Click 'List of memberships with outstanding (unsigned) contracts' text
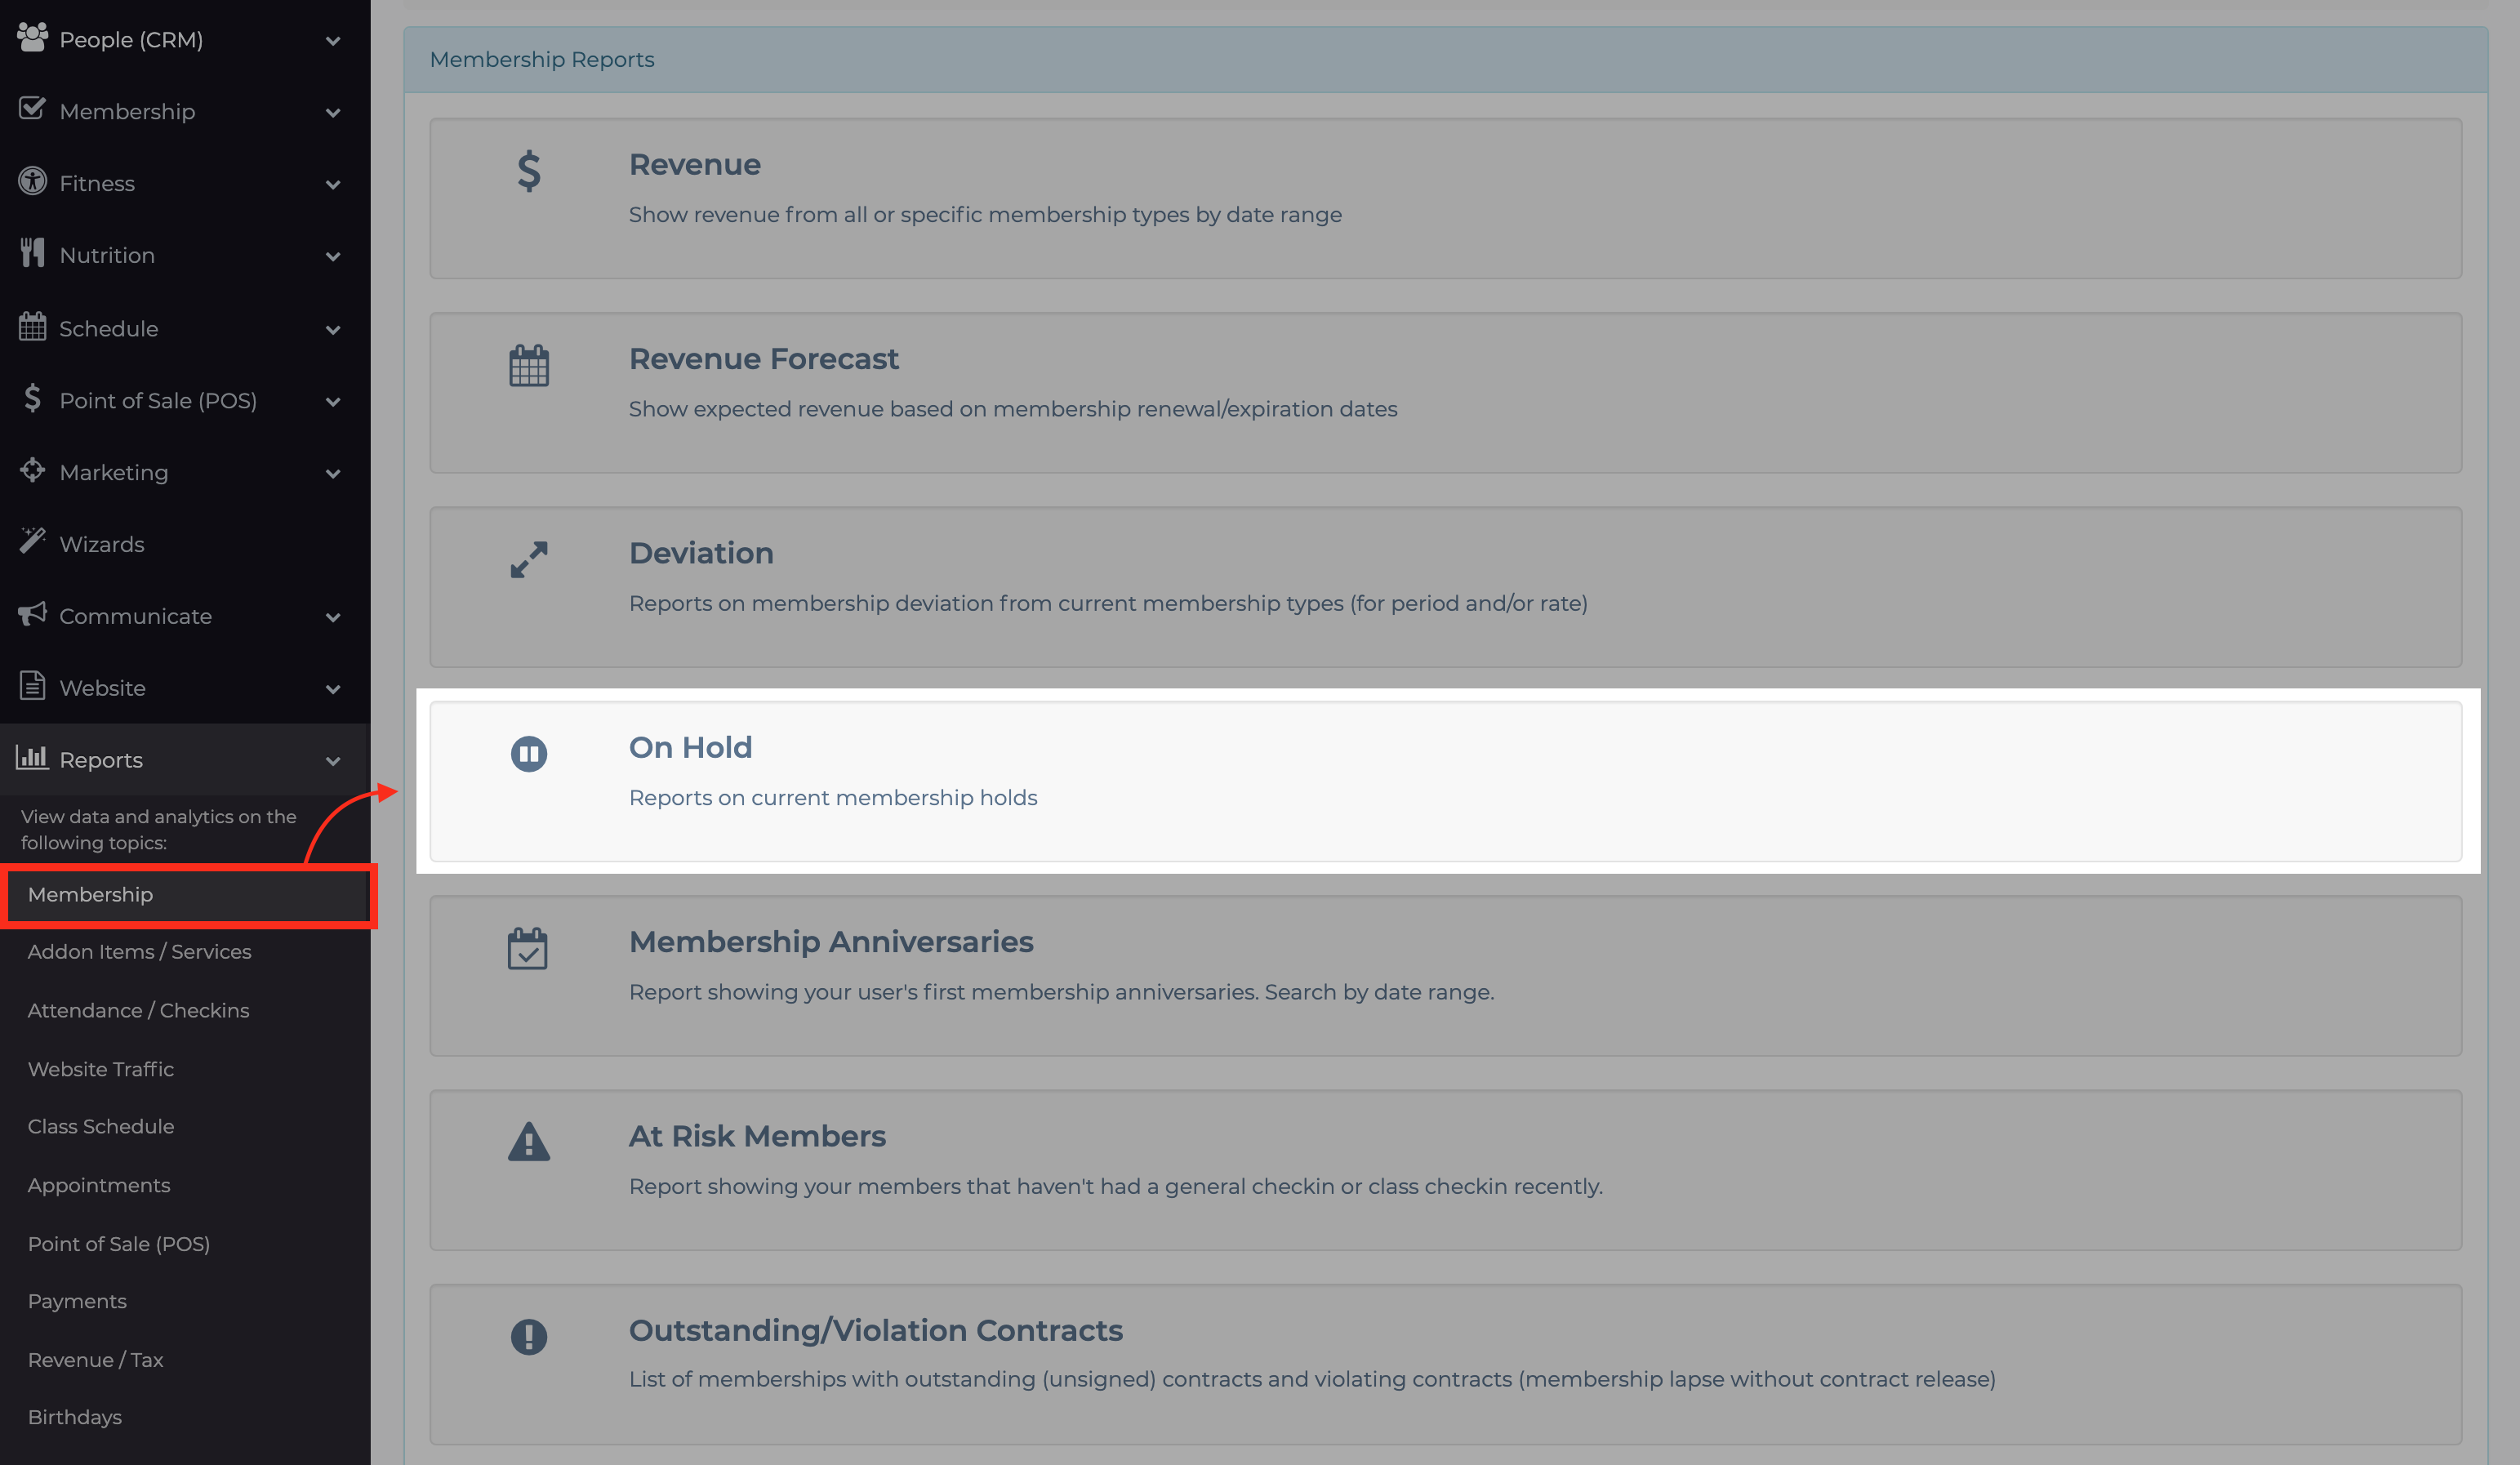 point(1312,1379)
